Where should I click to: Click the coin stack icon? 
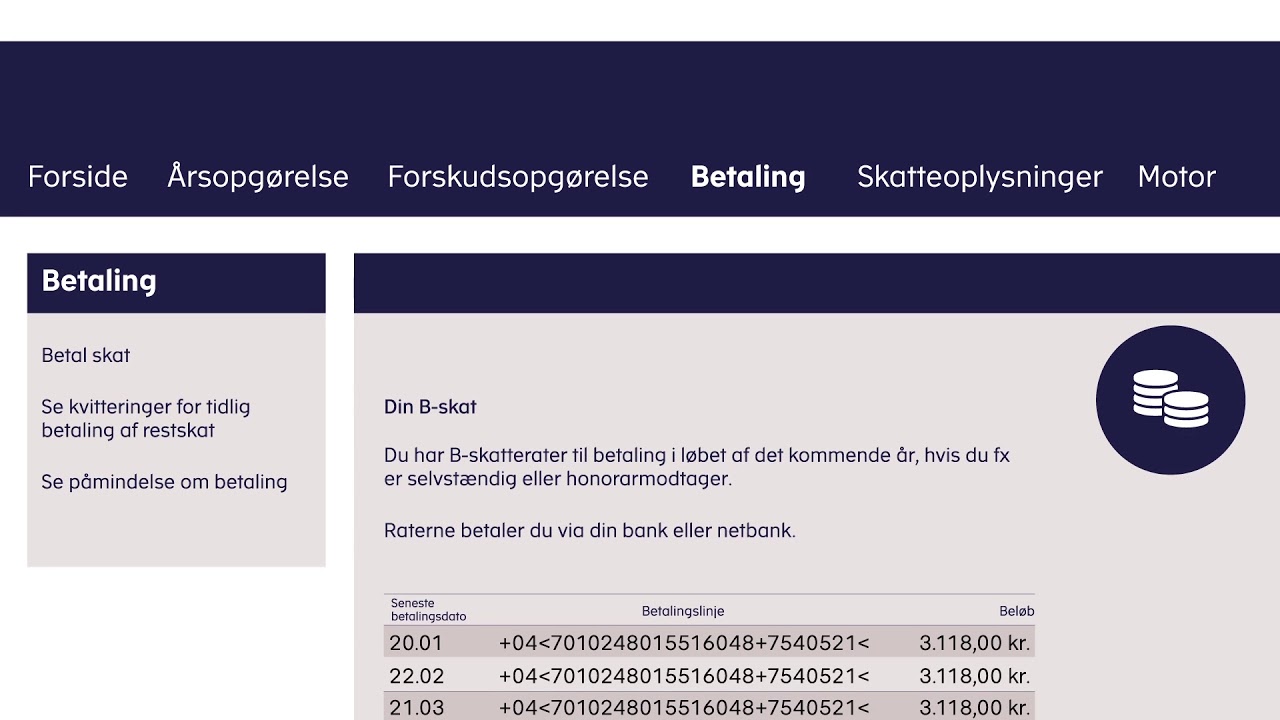[1170, 399]
